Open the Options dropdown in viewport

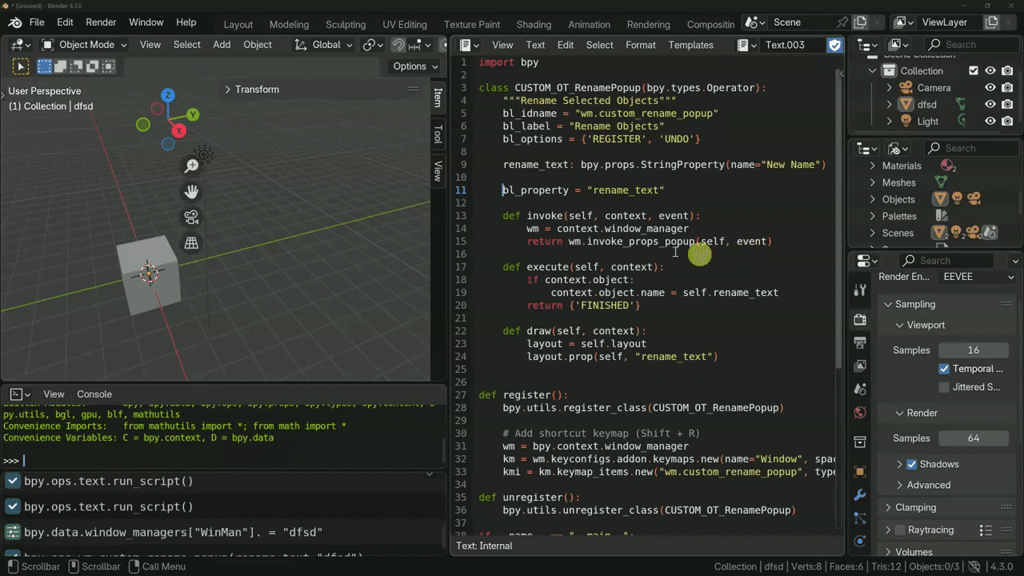pos(415,67)
